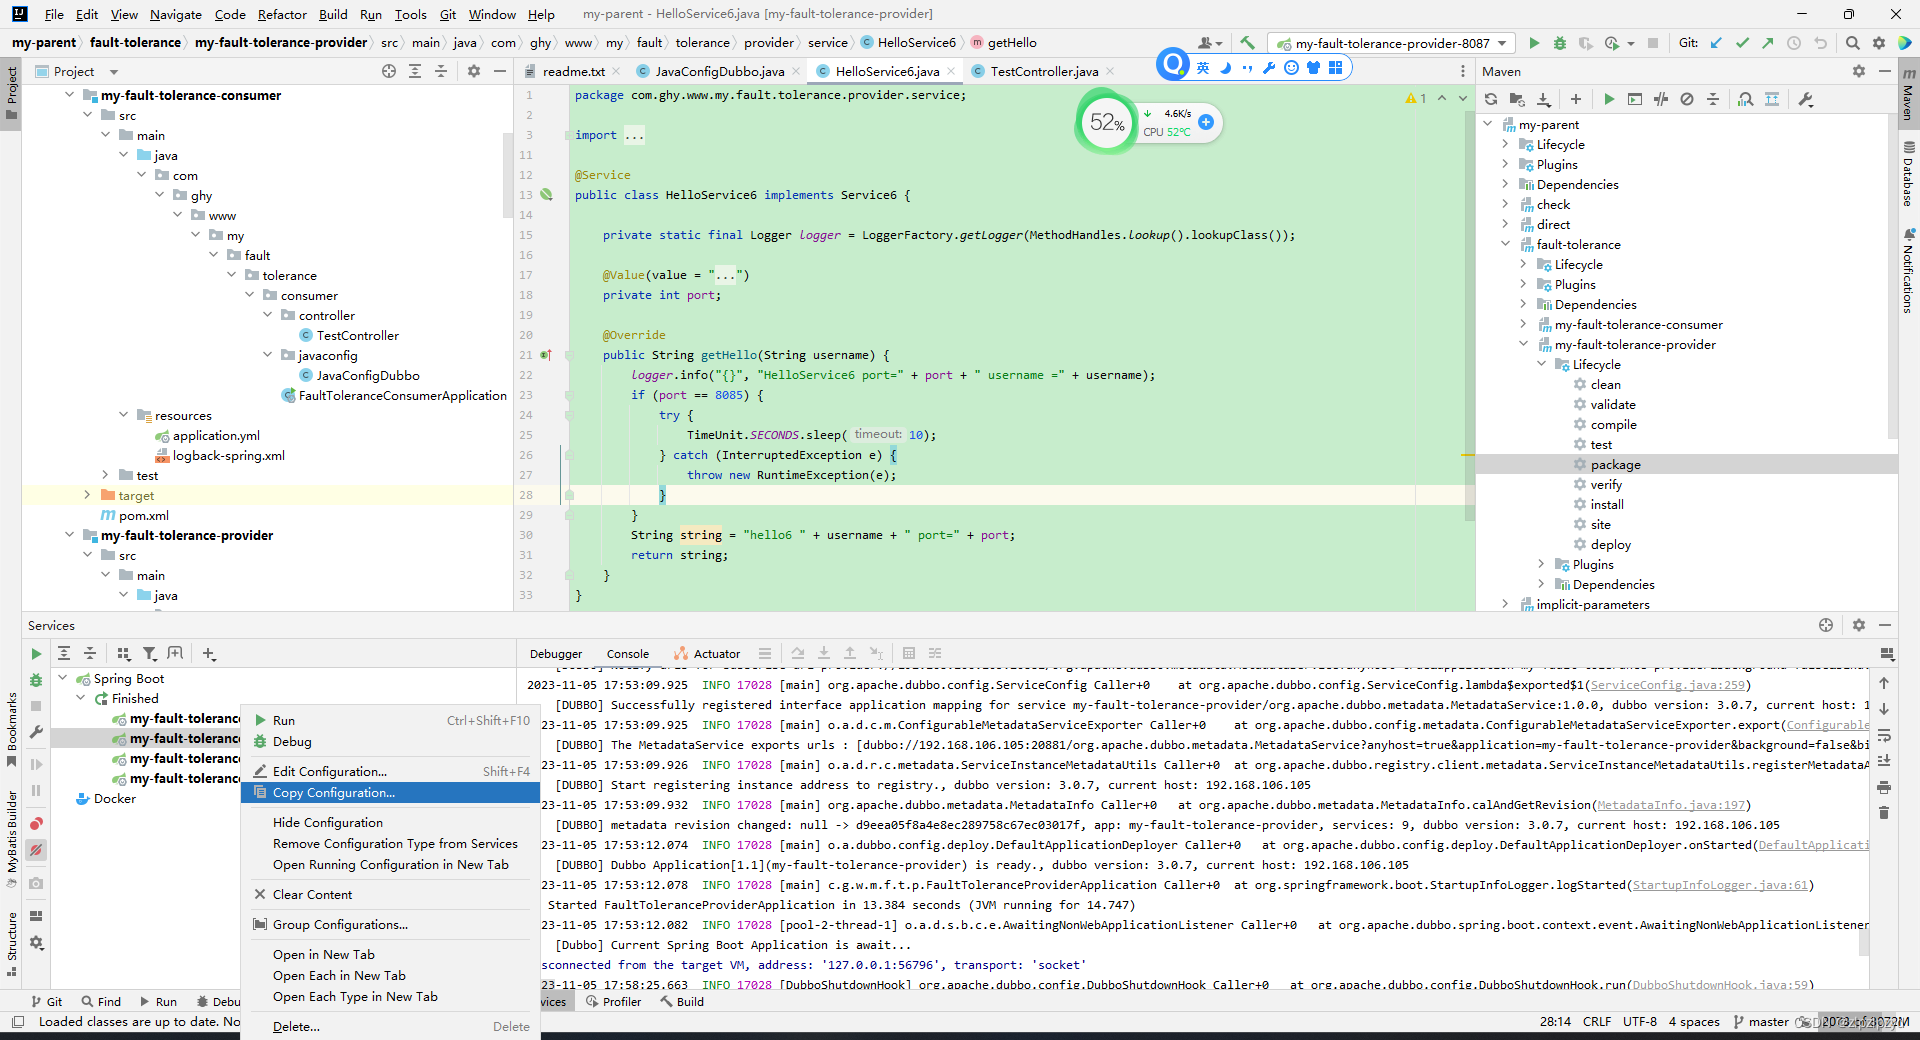Open Search Everywhere magnifier icon
This screenshot has width=1920, height=1040.
[x=1853, y=43]
